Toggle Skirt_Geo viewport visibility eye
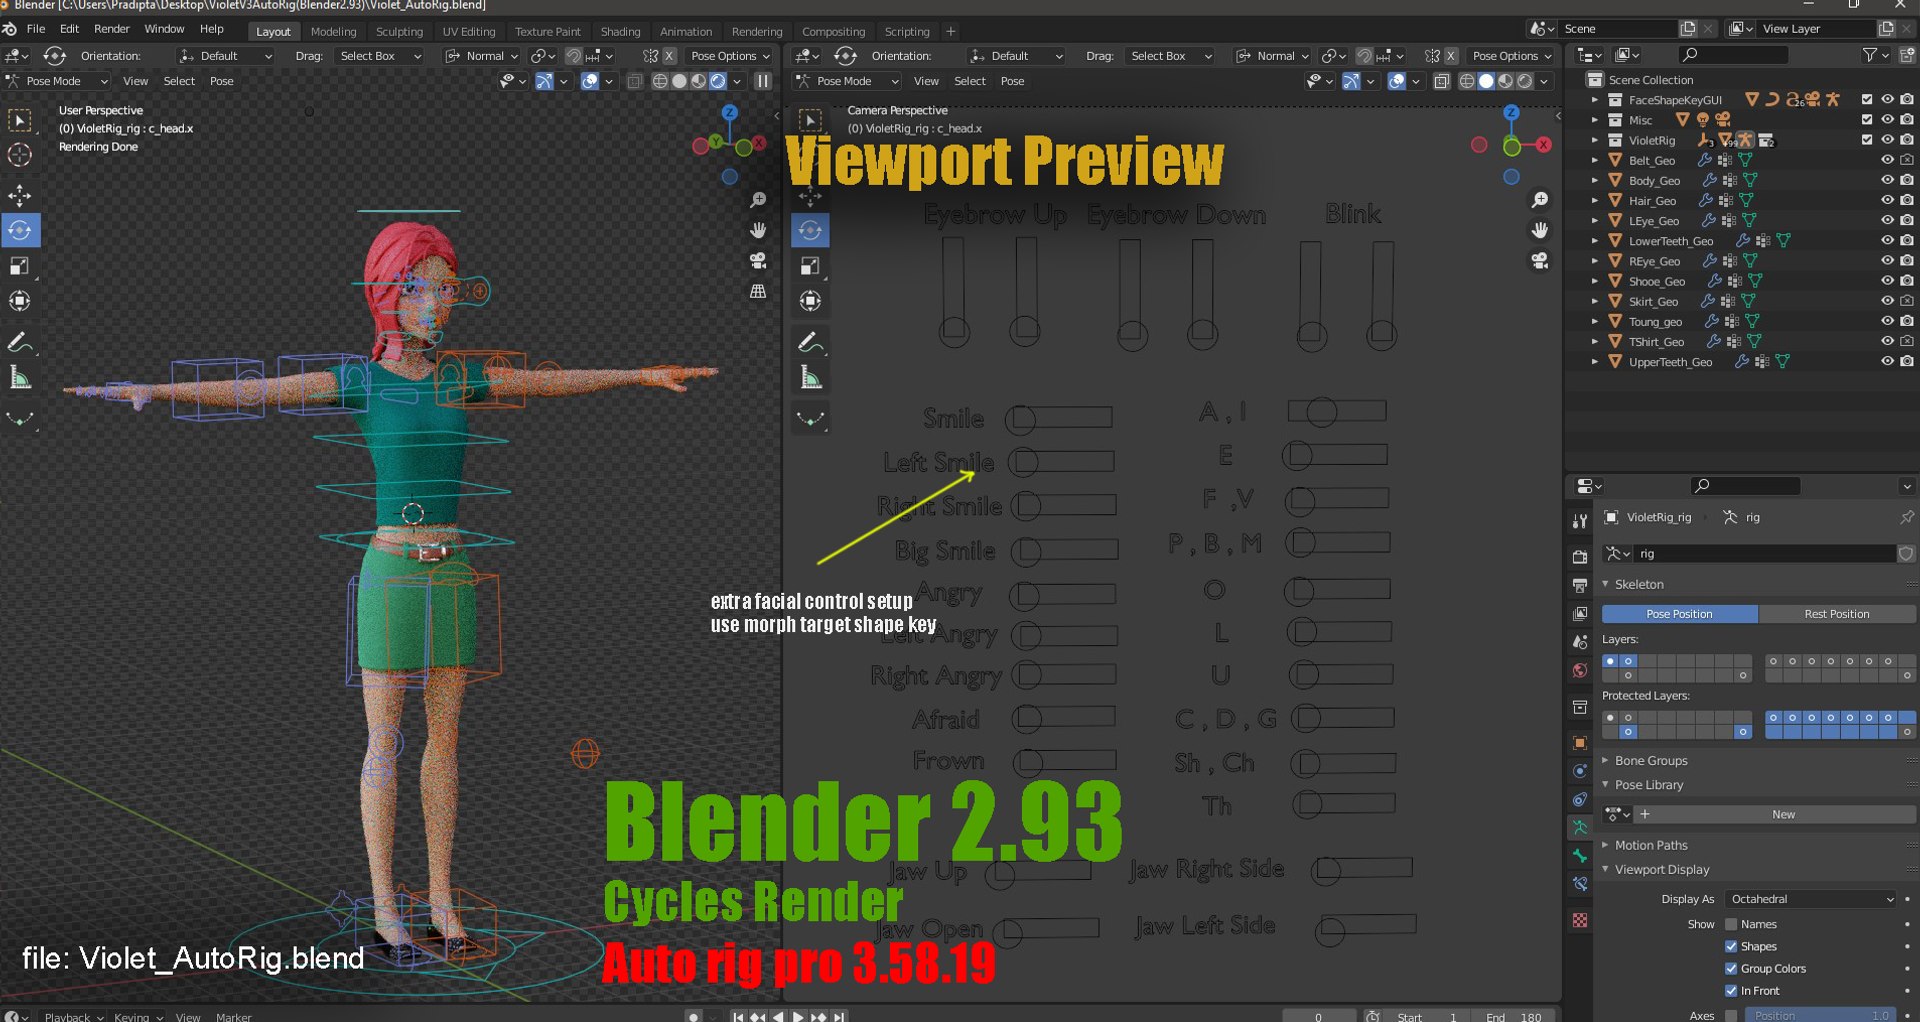The image size is (1920, 1022). 1887,301
